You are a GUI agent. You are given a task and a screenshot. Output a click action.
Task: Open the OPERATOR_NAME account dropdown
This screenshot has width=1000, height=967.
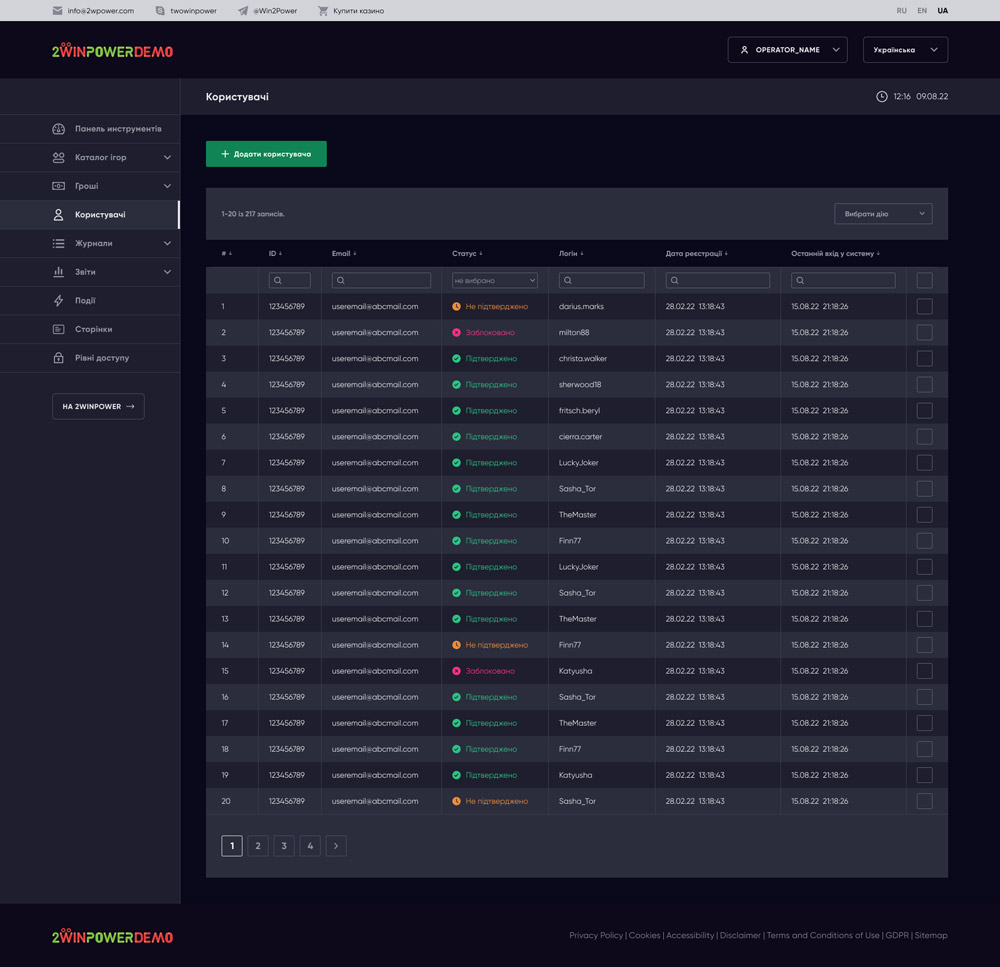point(787,50)
